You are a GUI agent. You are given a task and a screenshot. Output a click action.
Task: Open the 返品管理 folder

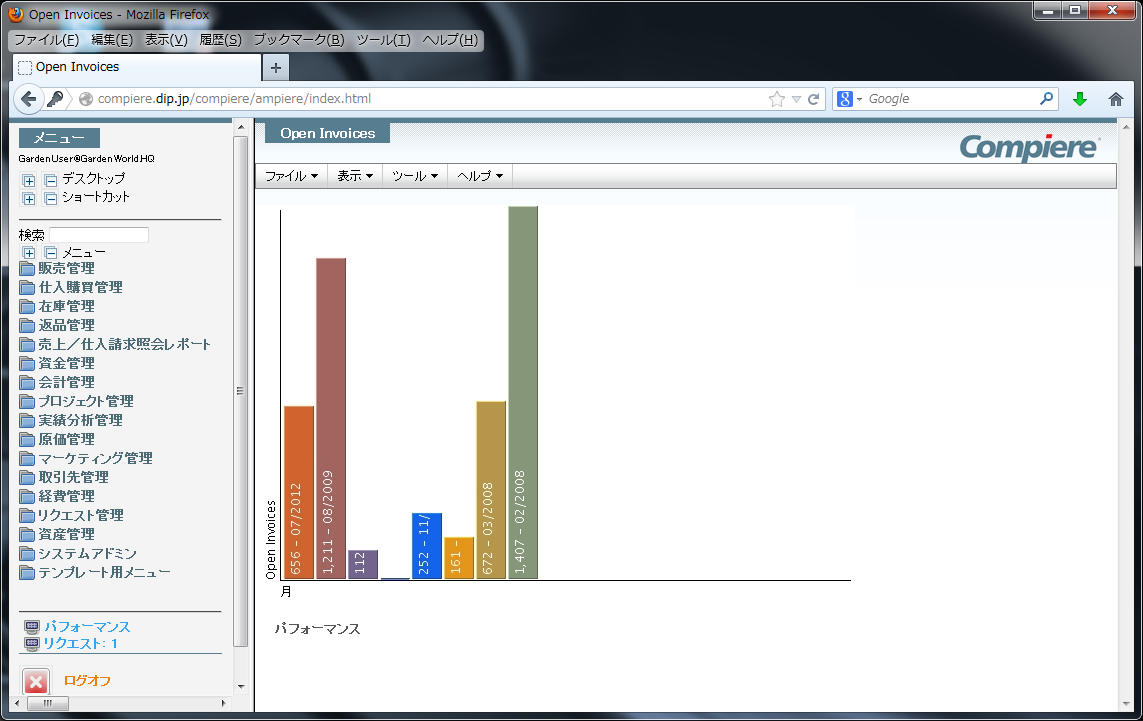(x=58, y=325)
